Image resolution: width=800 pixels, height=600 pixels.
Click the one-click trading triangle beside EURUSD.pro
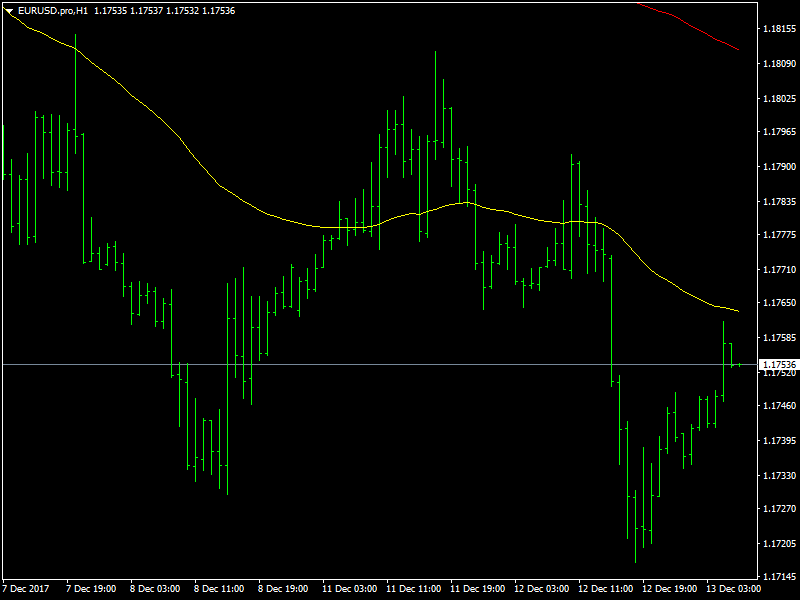click(9, 11)
